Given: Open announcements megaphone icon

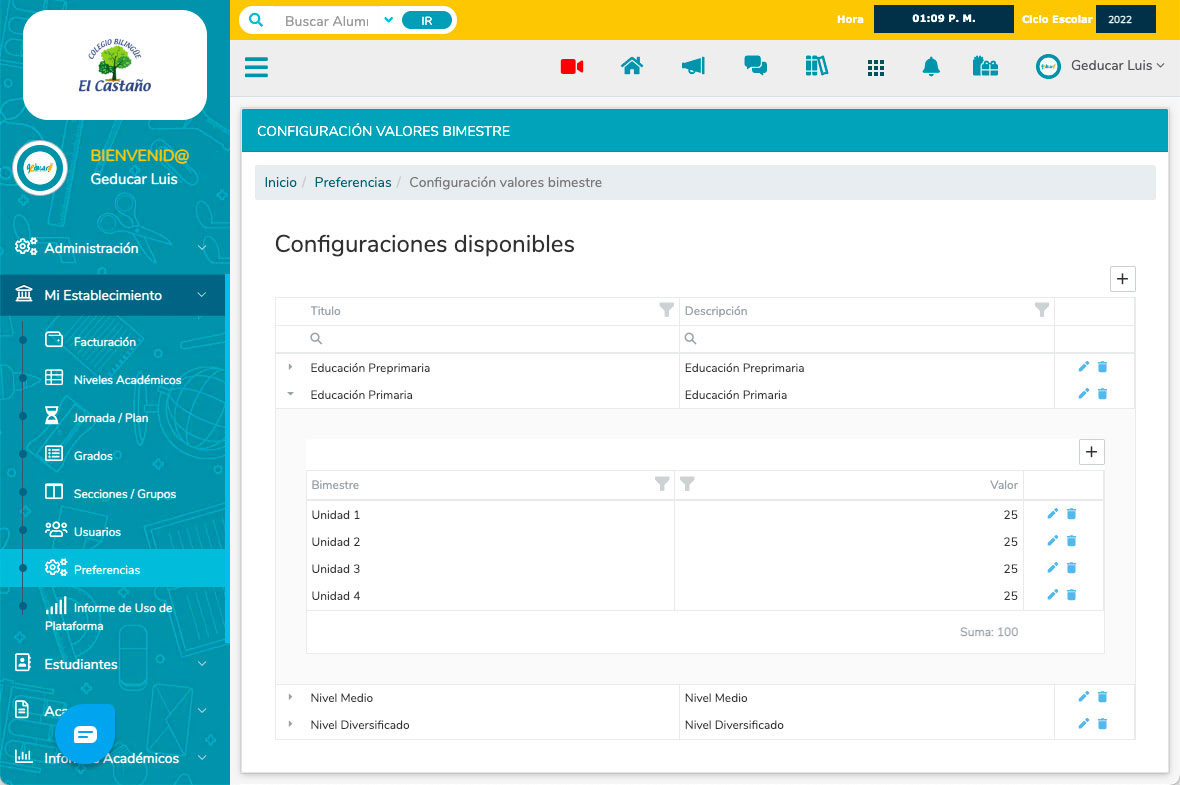Looking at the screenshot, I should point(693,66).
